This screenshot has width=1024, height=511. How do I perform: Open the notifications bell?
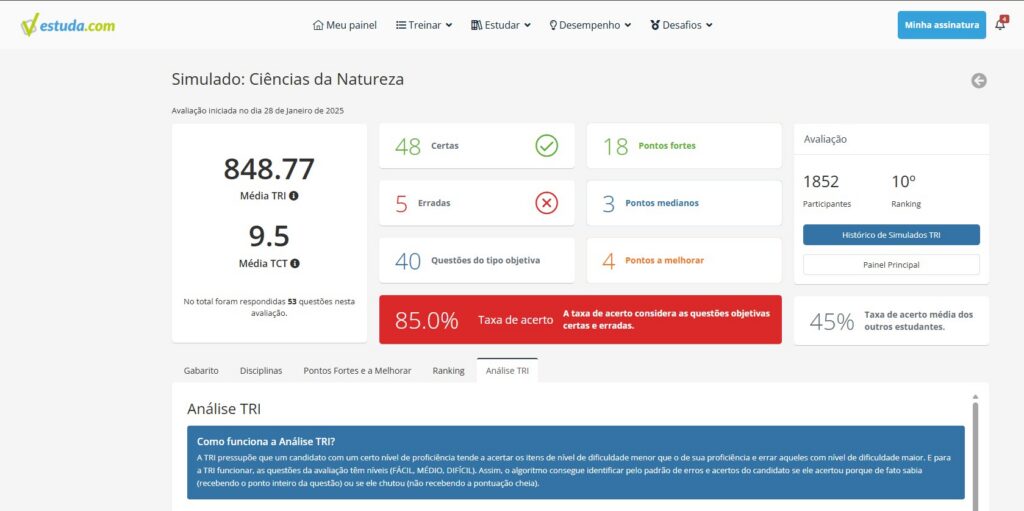tap(1000, 25)
